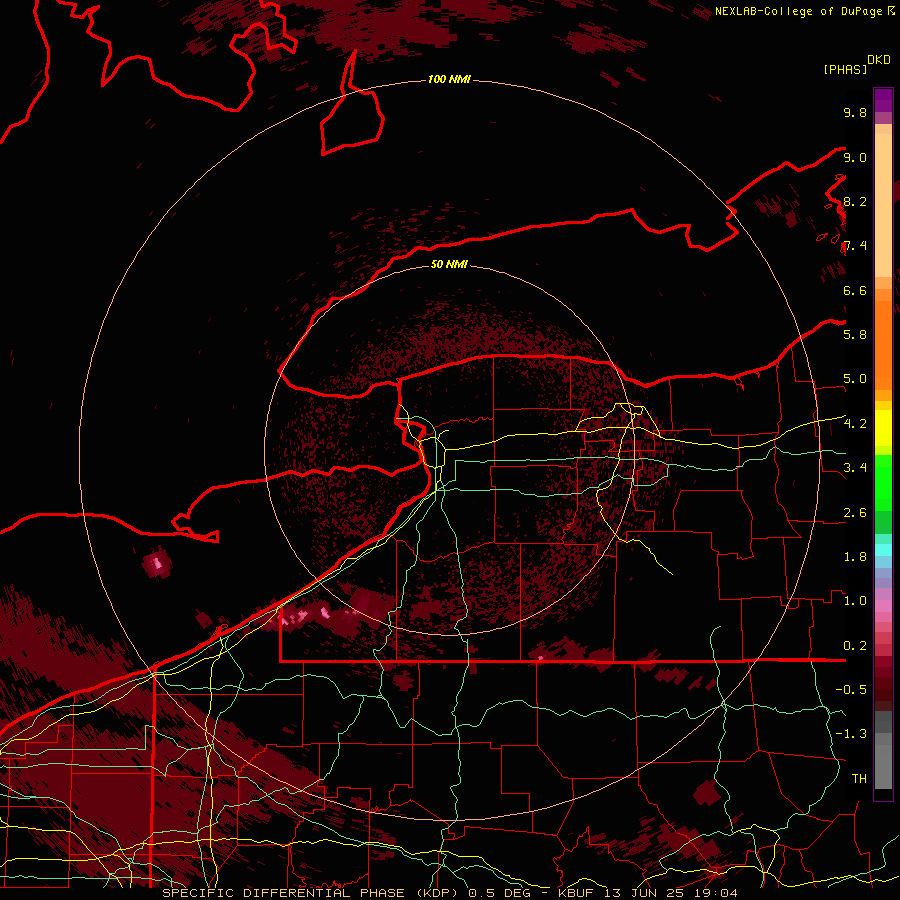This screenshot has height=900, width=900.
Task: Click the 6.6 value on the color scale
Action: (x=855, y=290)
